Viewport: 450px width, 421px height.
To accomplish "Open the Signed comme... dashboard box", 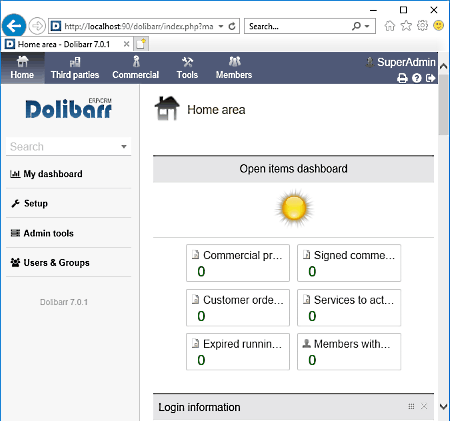I will [349, 263].
